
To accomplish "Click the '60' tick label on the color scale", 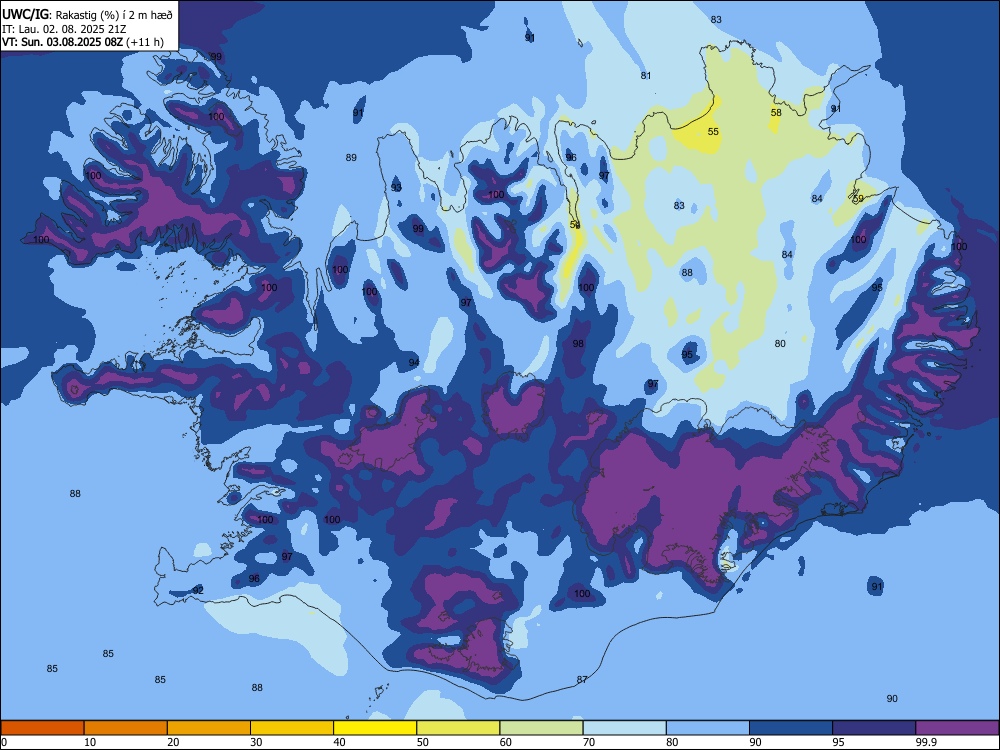I will coord(506,742).
